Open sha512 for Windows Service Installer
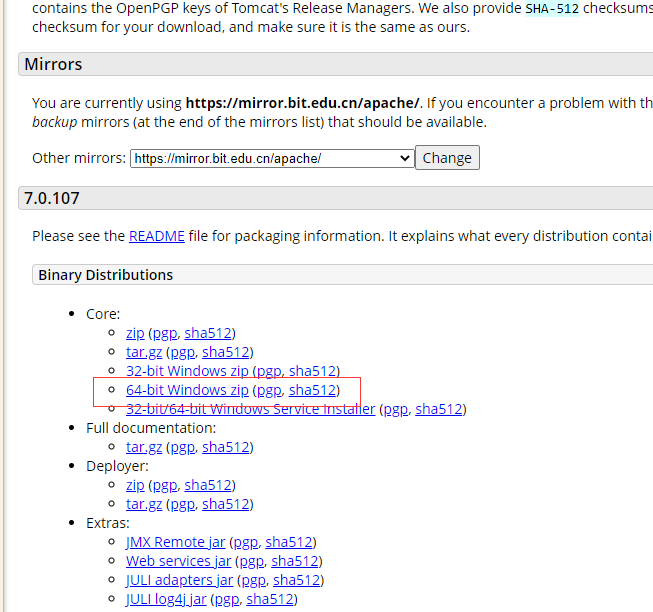Image resolution: width=653 pixels, height=612 pixels. (x=439, y=409)
